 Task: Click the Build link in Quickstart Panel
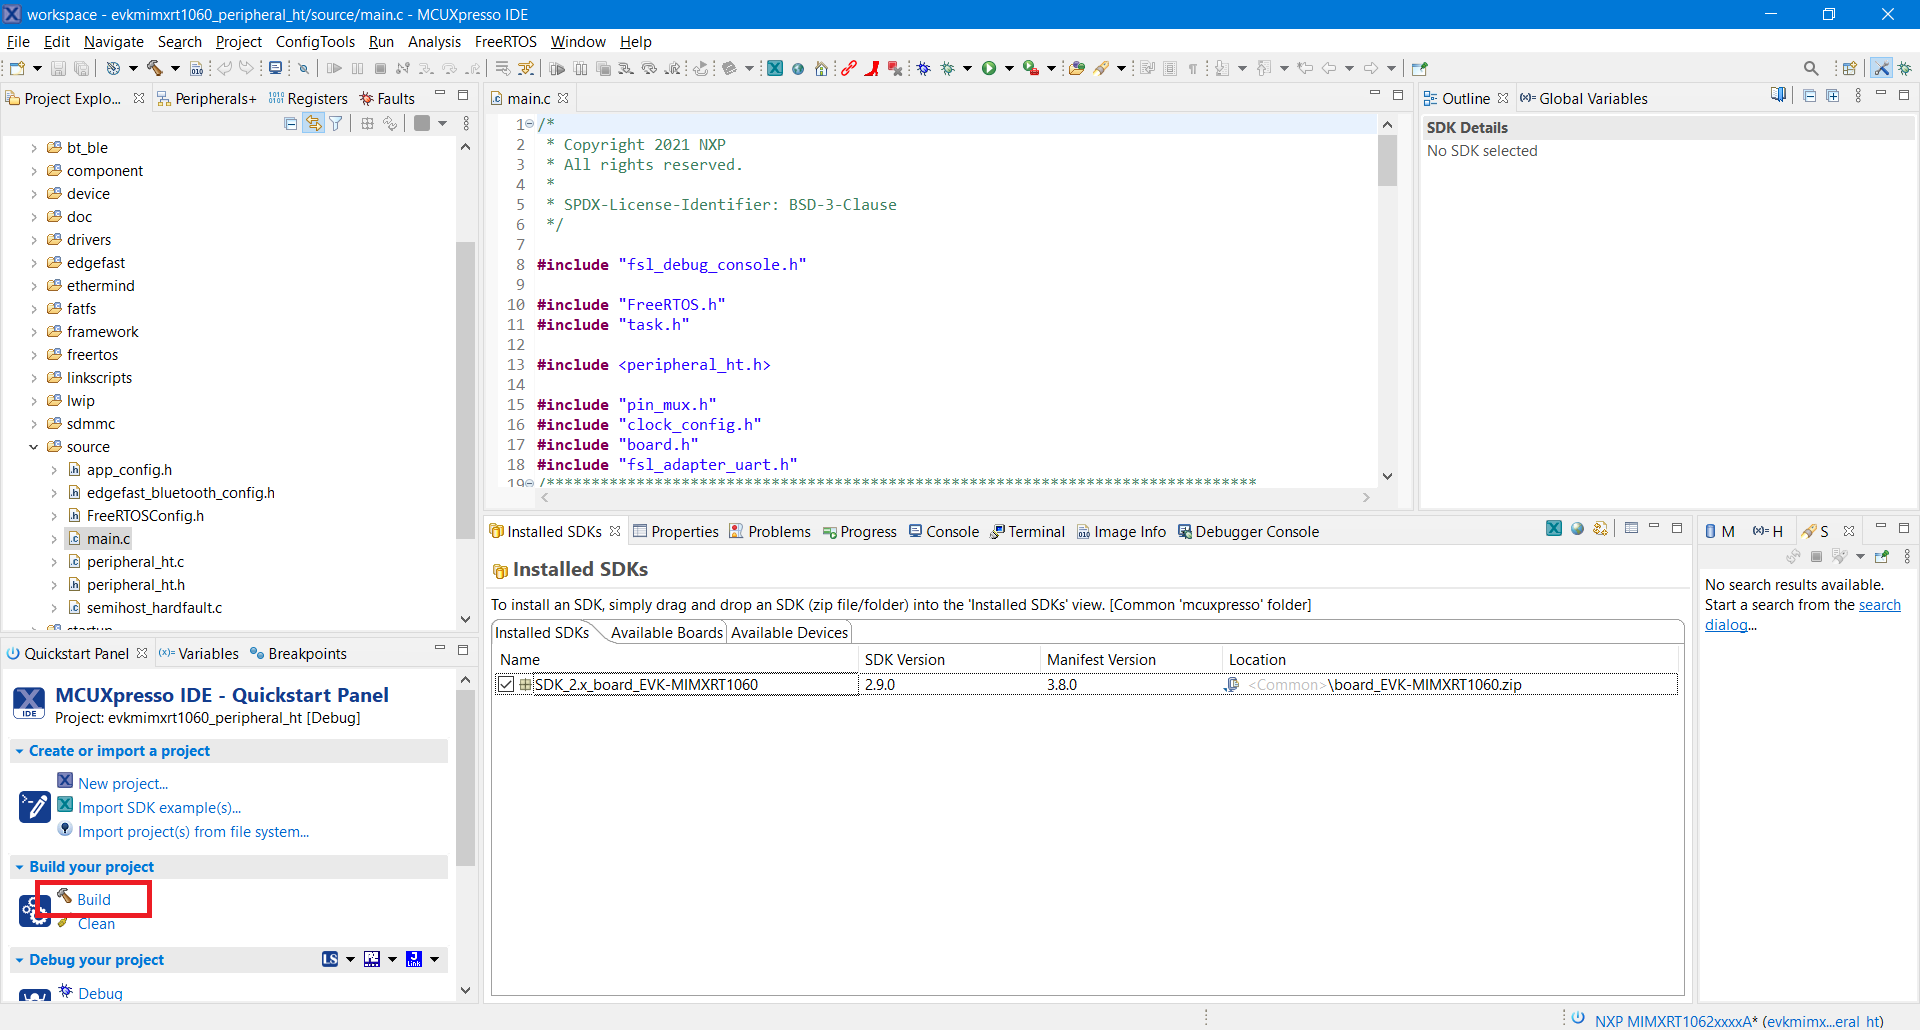coord(94,899)
